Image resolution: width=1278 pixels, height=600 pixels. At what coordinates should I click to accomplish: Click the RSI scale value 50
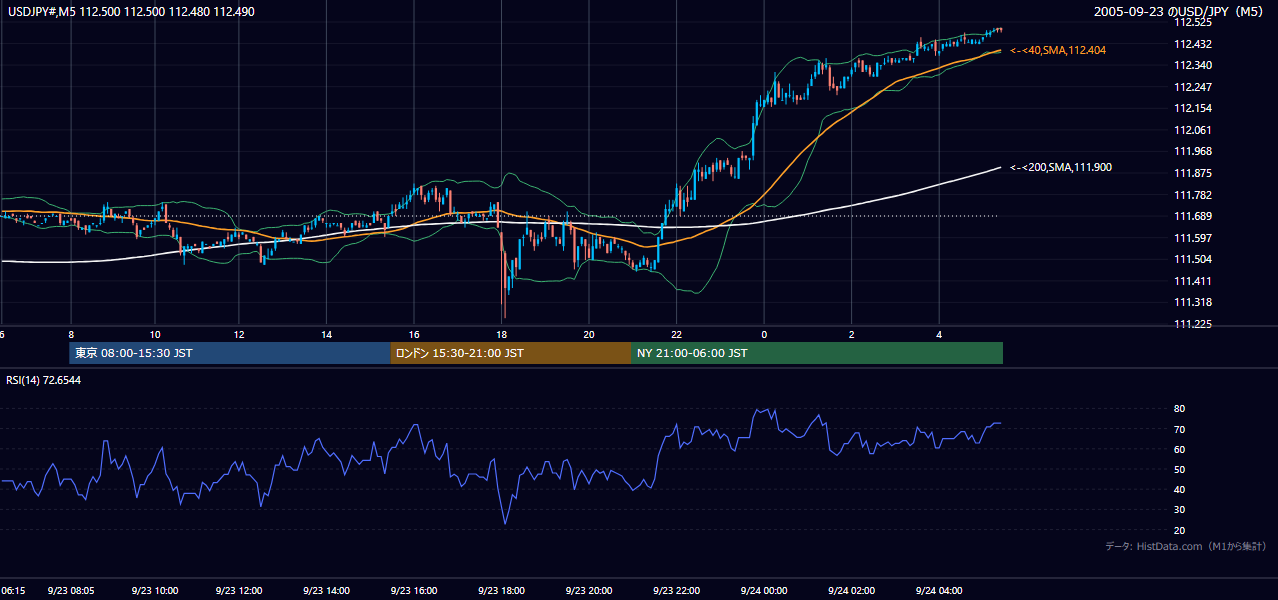[1180, 469]
